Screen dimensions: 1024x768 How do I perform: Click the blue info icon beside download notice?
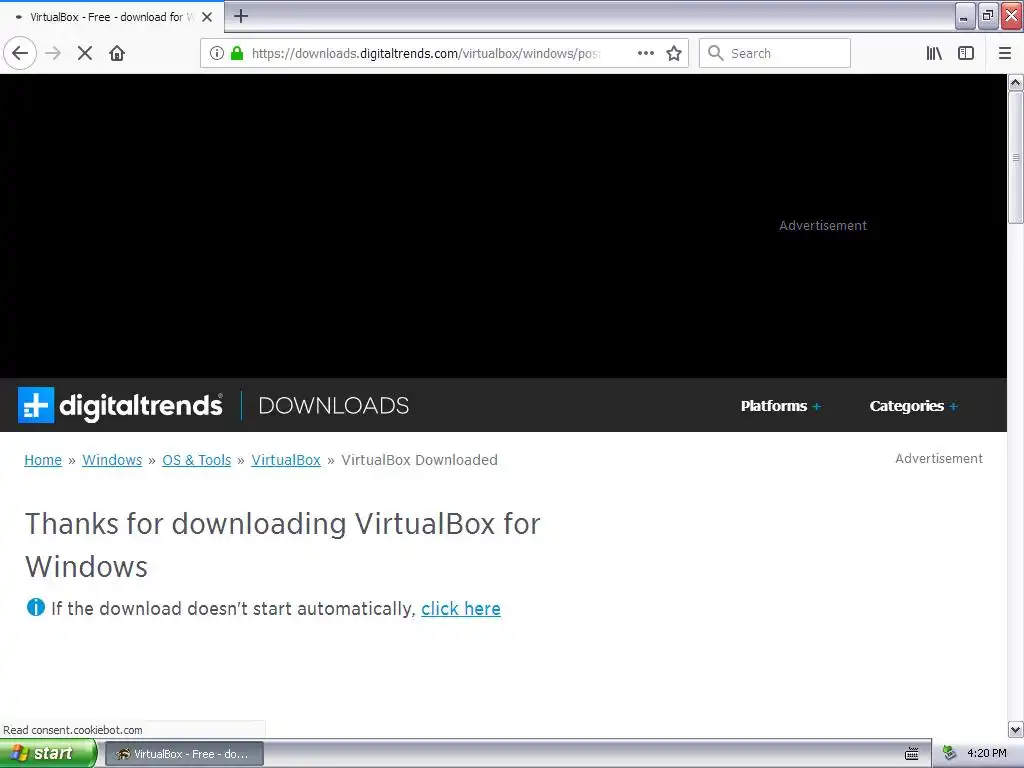(35, 607)
